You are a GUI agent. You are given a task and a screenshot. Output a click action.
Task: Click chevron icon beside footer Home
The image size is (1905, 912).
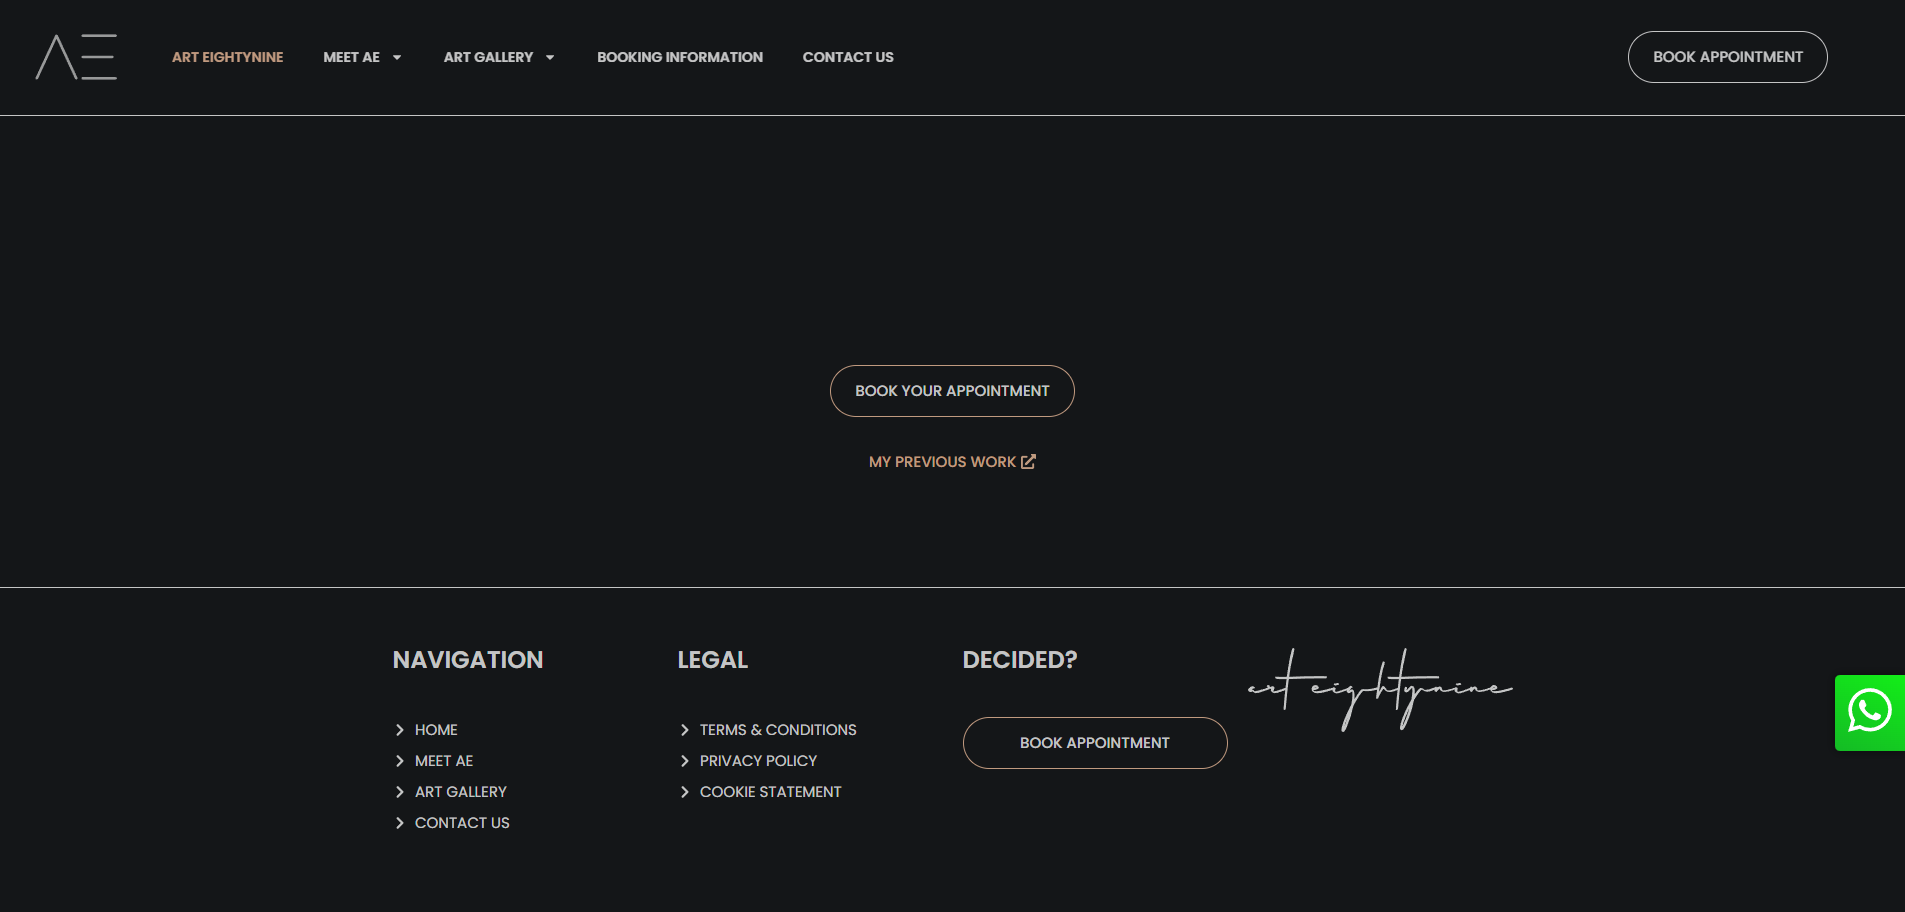coord(400,730)
